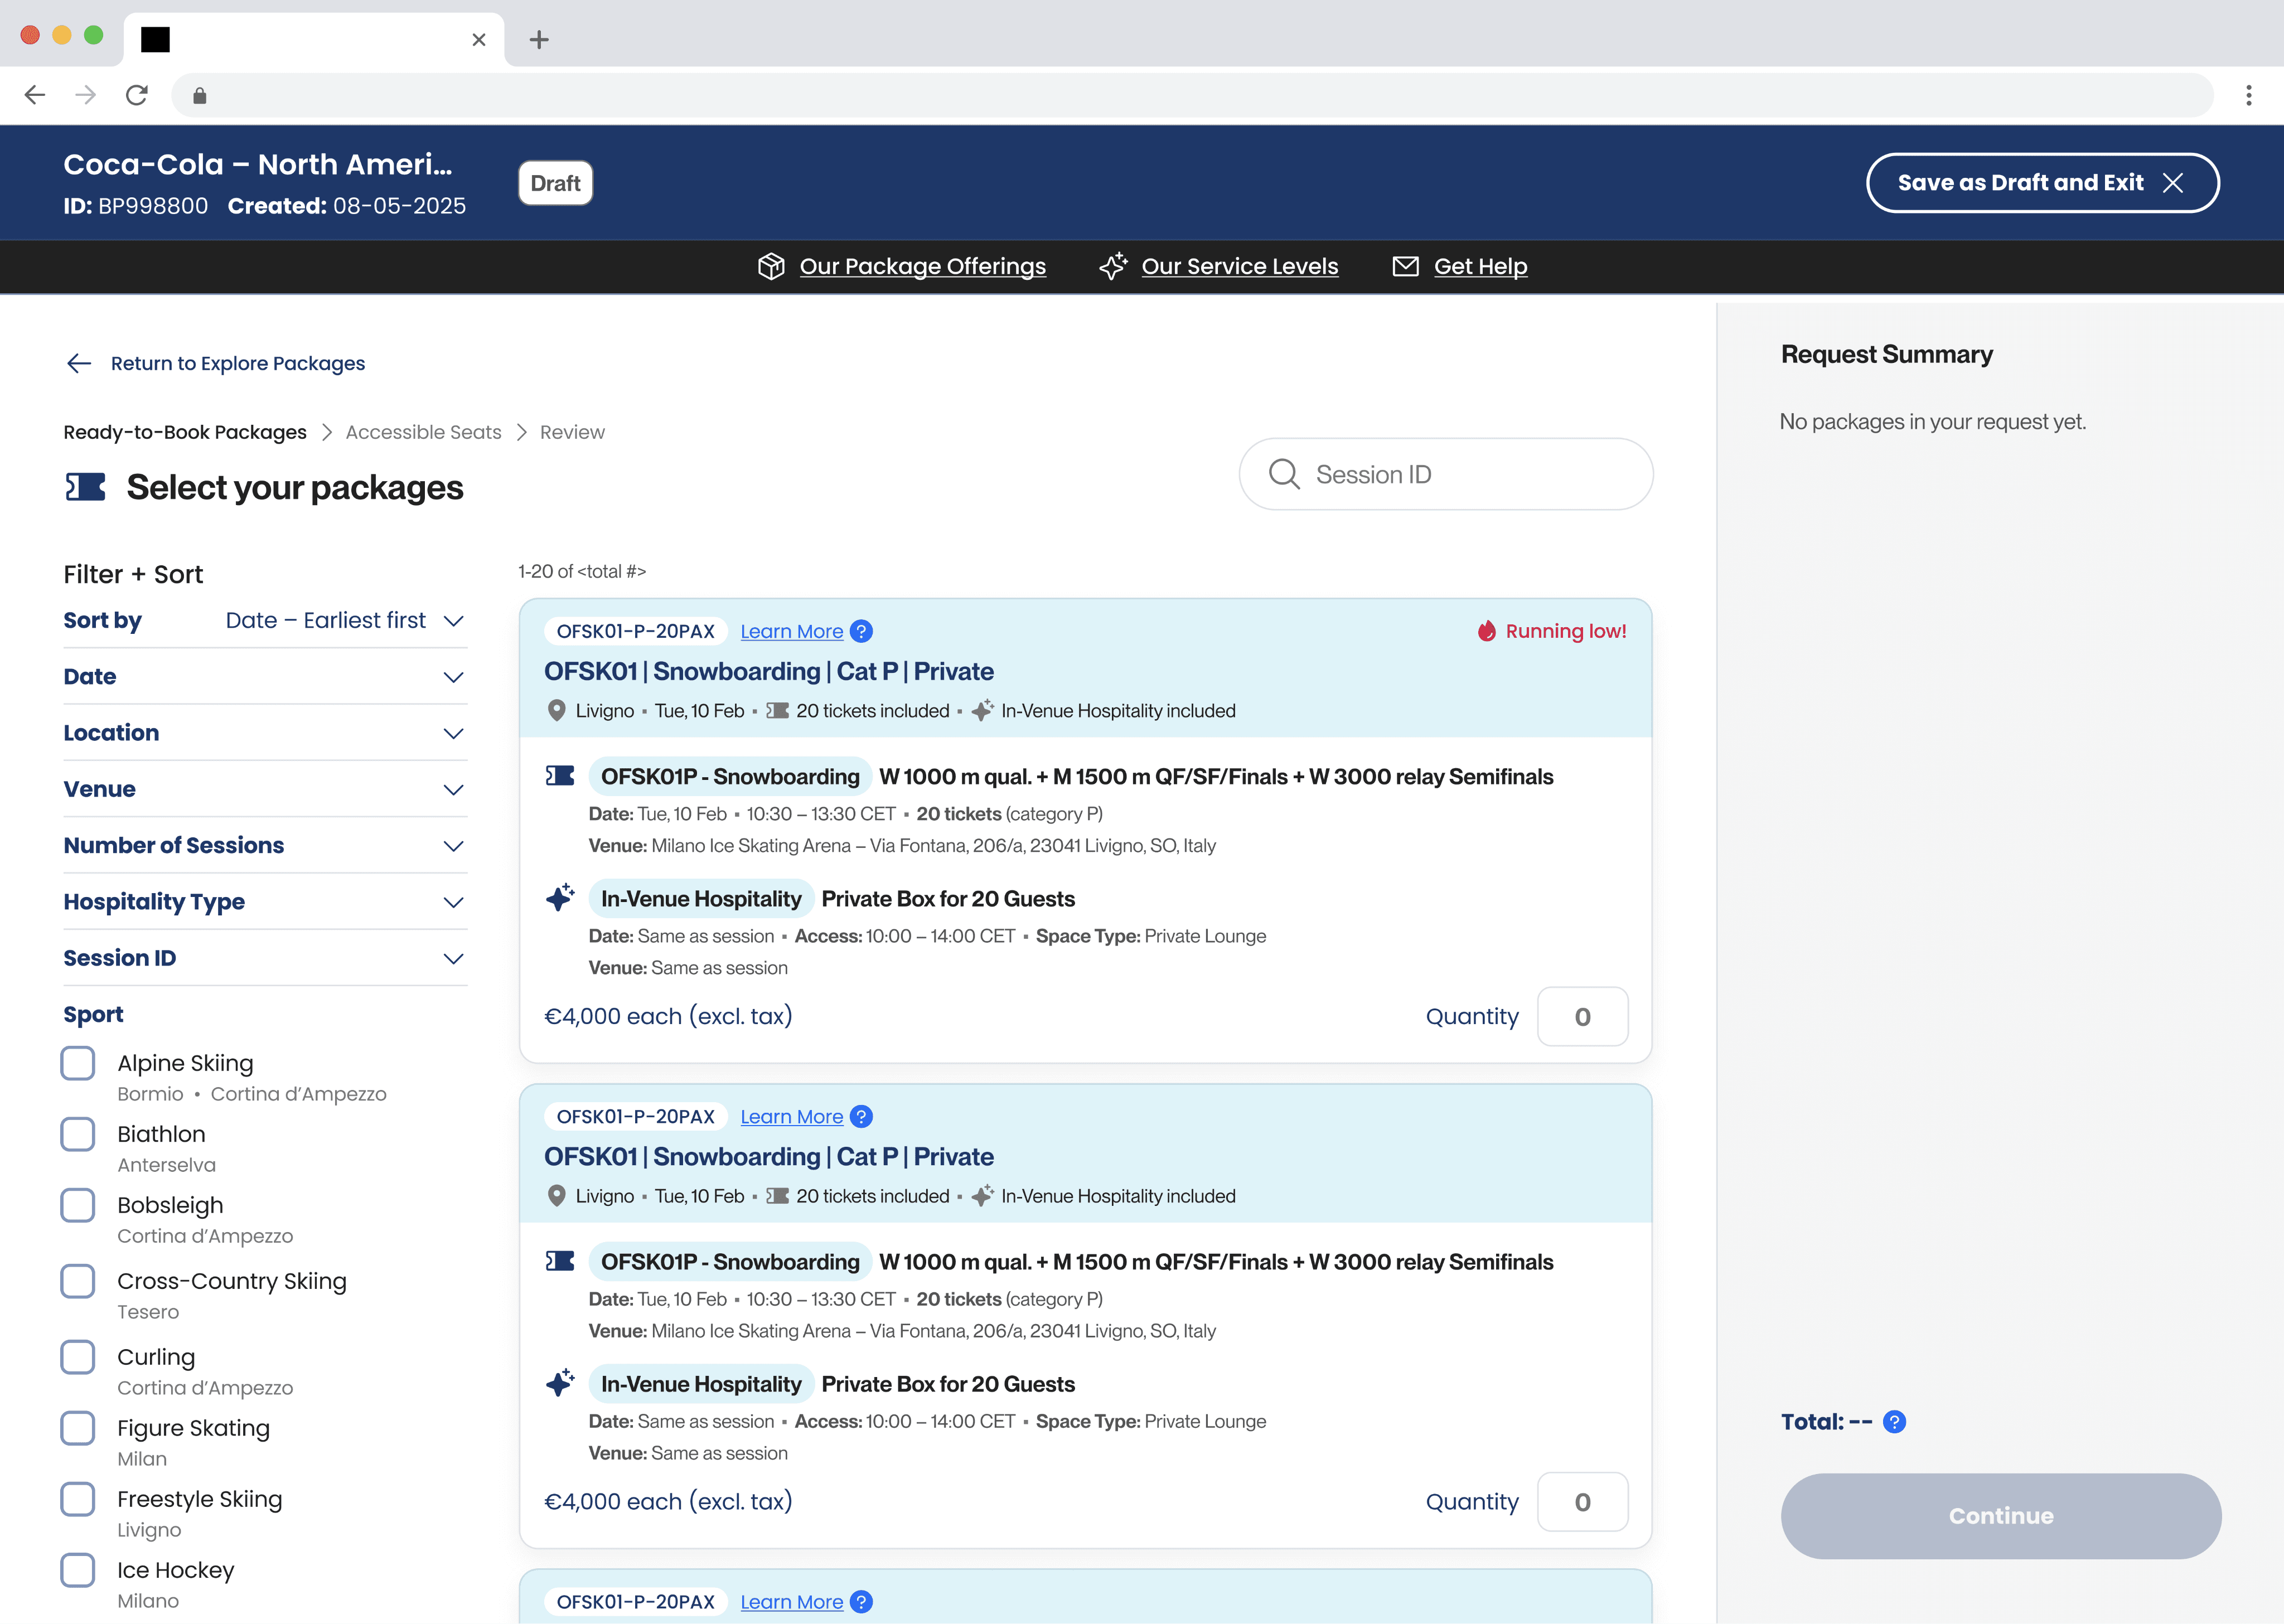The height and width of the screenshot is (1624, 2284).
Task: Reload the page with browser refresh icon
Action: click(137, 95)
